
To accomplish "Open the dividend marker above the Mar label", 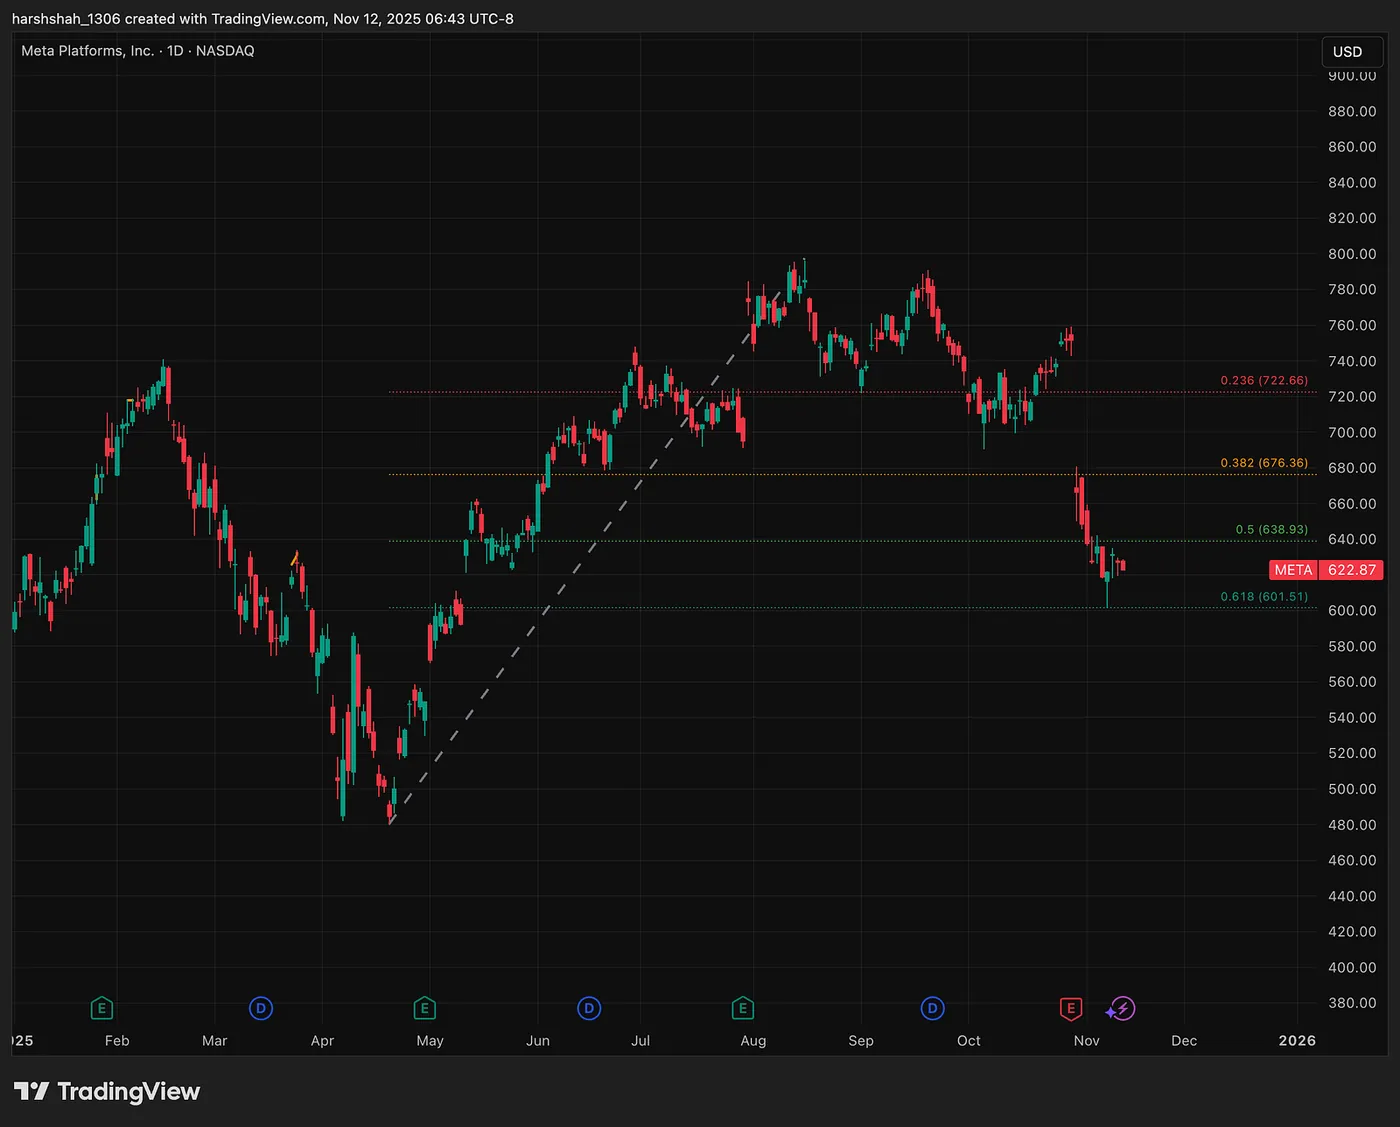I will pos(261,1008).
